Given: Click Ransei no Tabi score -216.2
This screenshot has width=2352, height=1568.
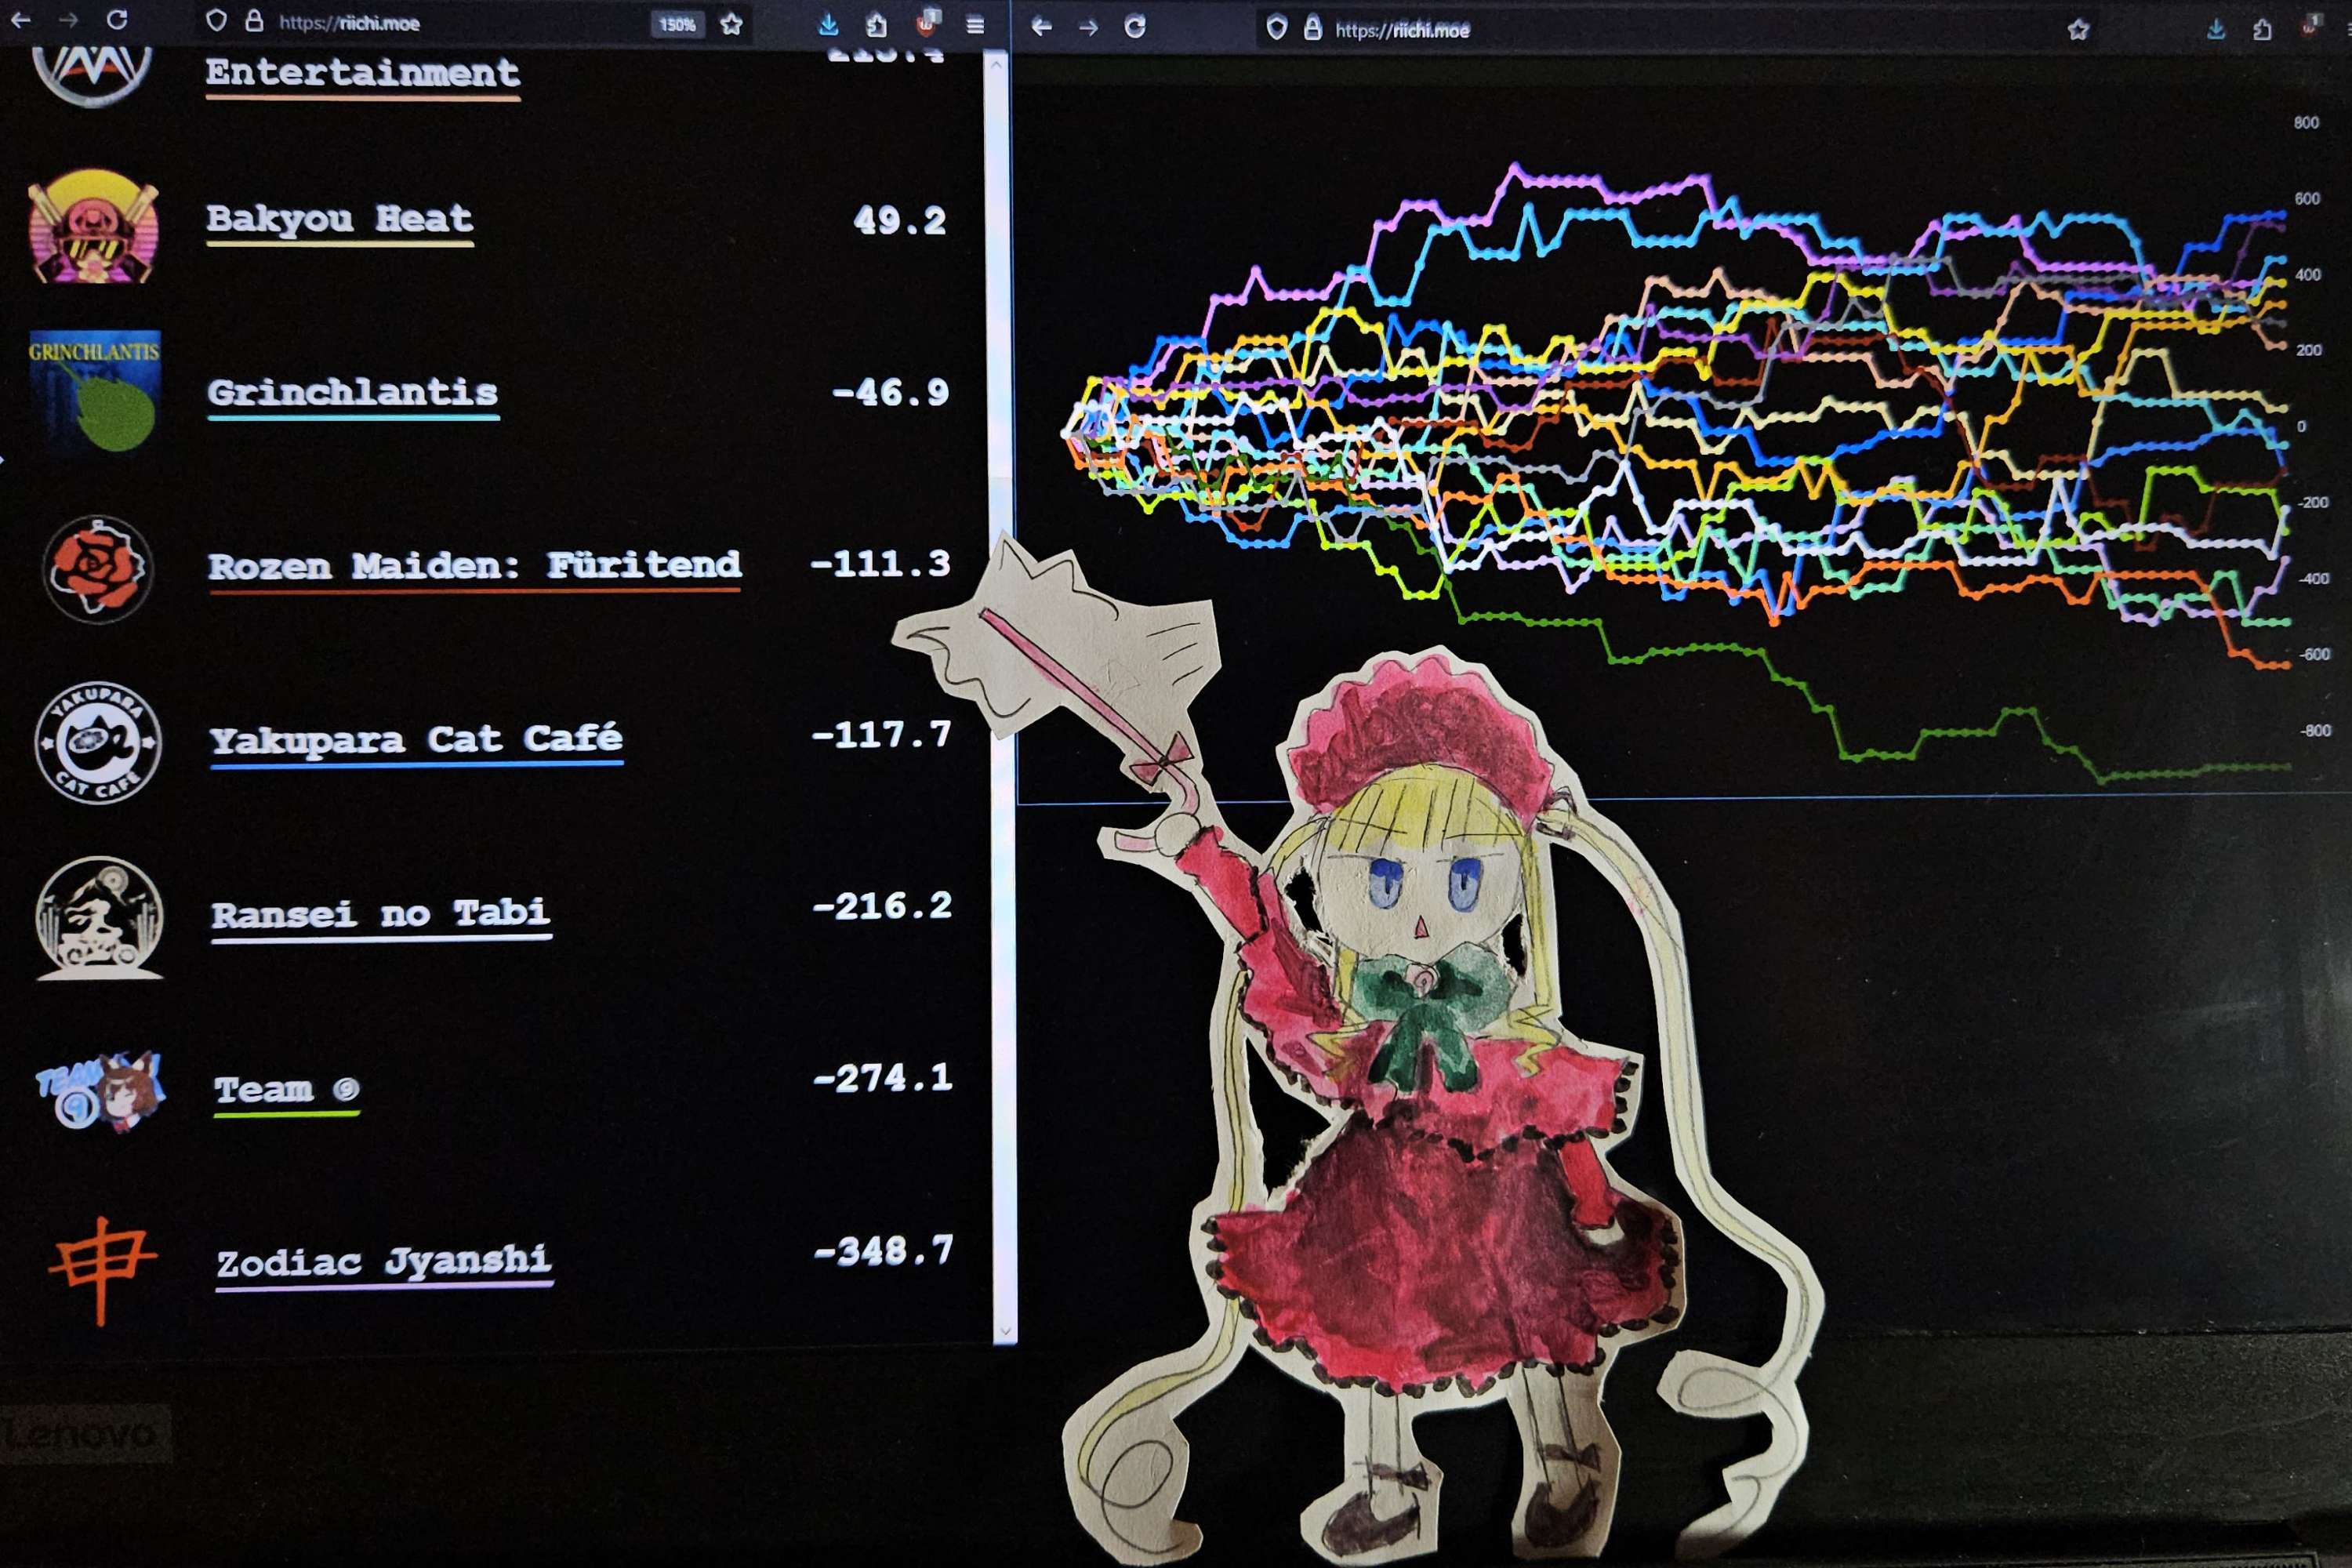Looking at the screenshot, I should click(x=882, y=907).
